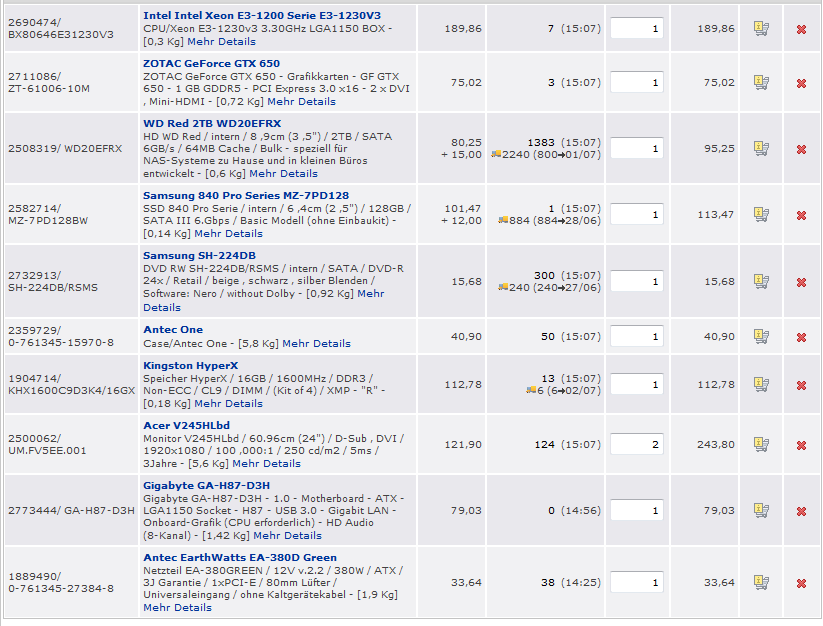This screenshot has width=823, height=626.
Task: Click the cart icon for Acer V245HLbd
Action: pos(761,444)
